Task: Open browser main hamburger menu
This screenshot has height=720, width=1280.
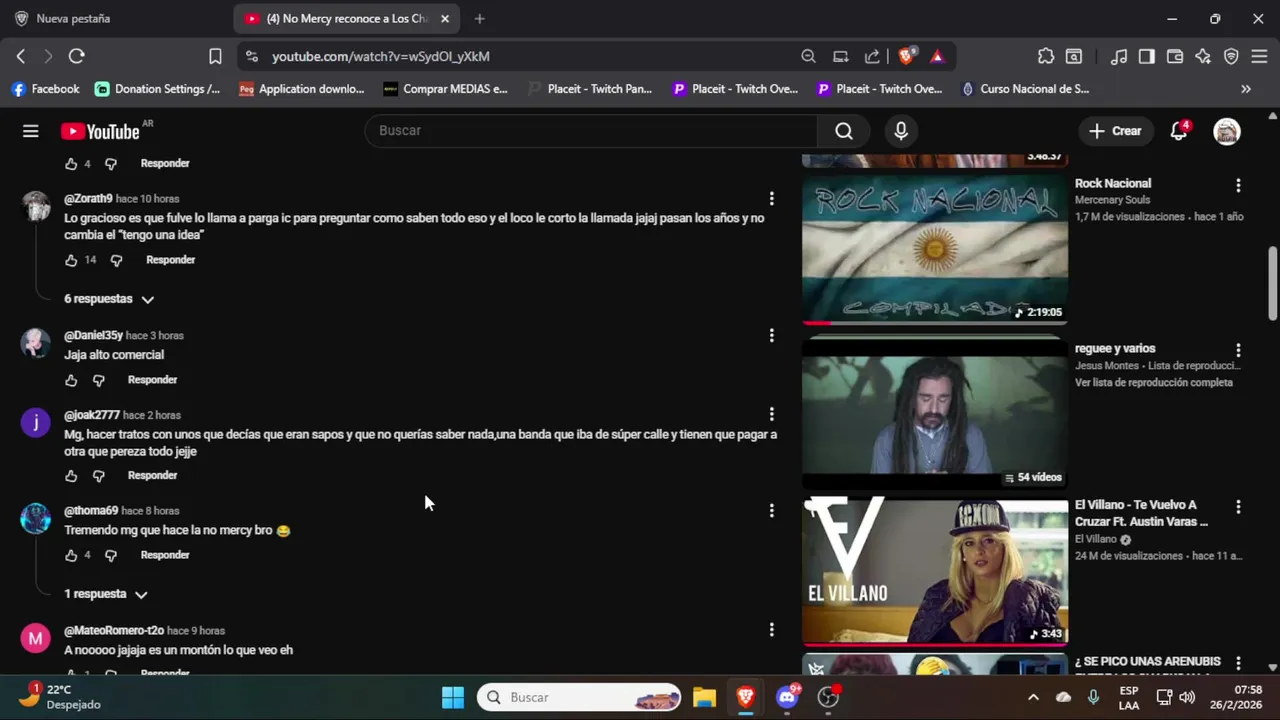Action: point(1260,56)
